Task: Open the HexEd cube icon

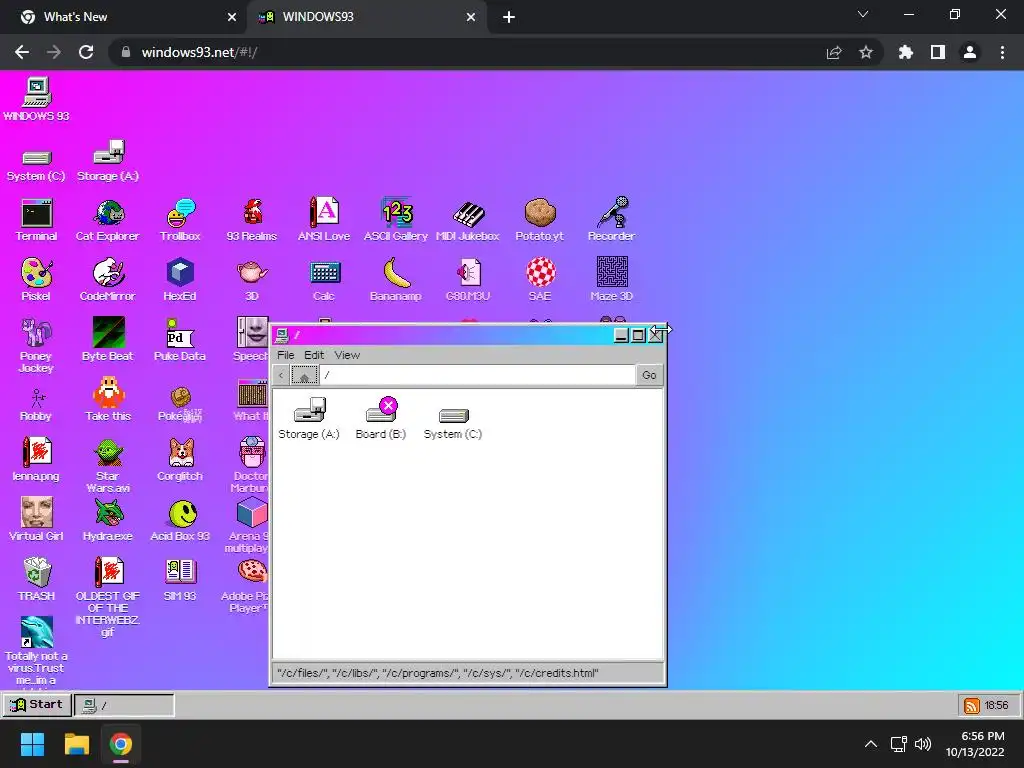Action: (x=180, y=280)
